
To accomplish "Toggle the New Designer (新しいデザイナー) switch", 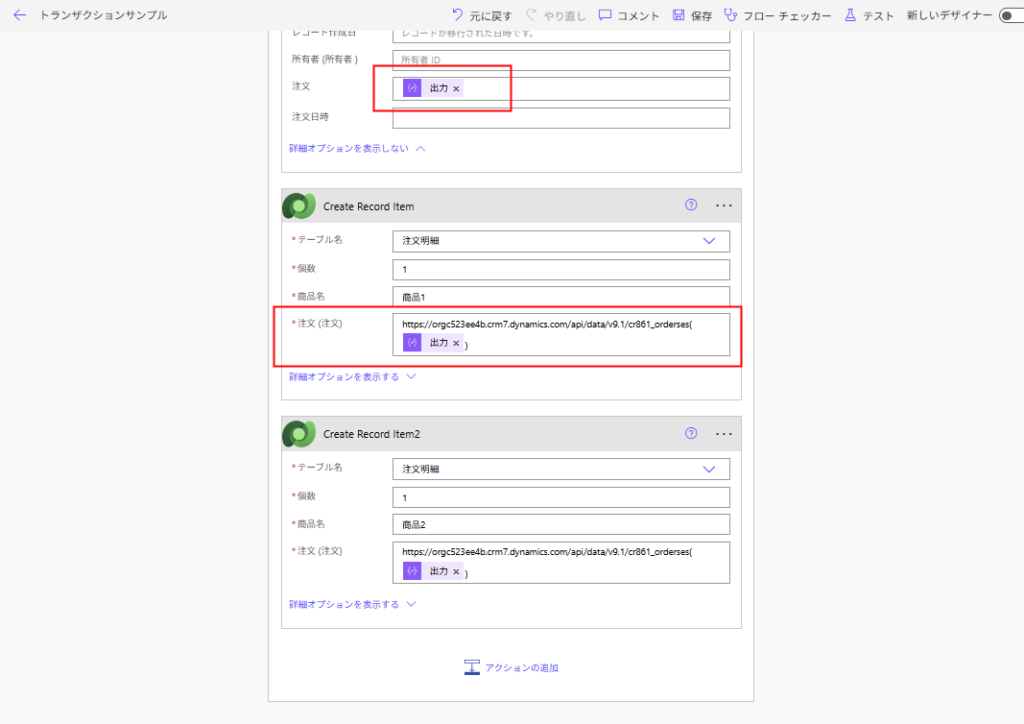I will (1009, 16).
